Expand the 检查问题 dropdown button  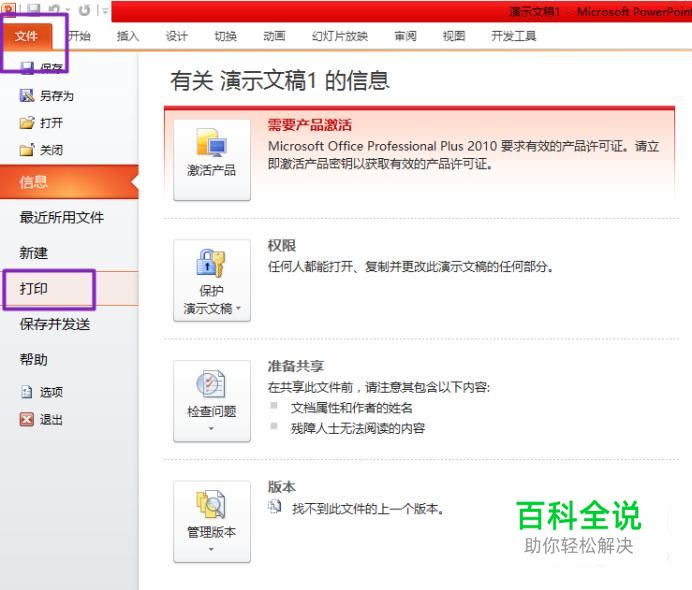[x=212, y=401]
